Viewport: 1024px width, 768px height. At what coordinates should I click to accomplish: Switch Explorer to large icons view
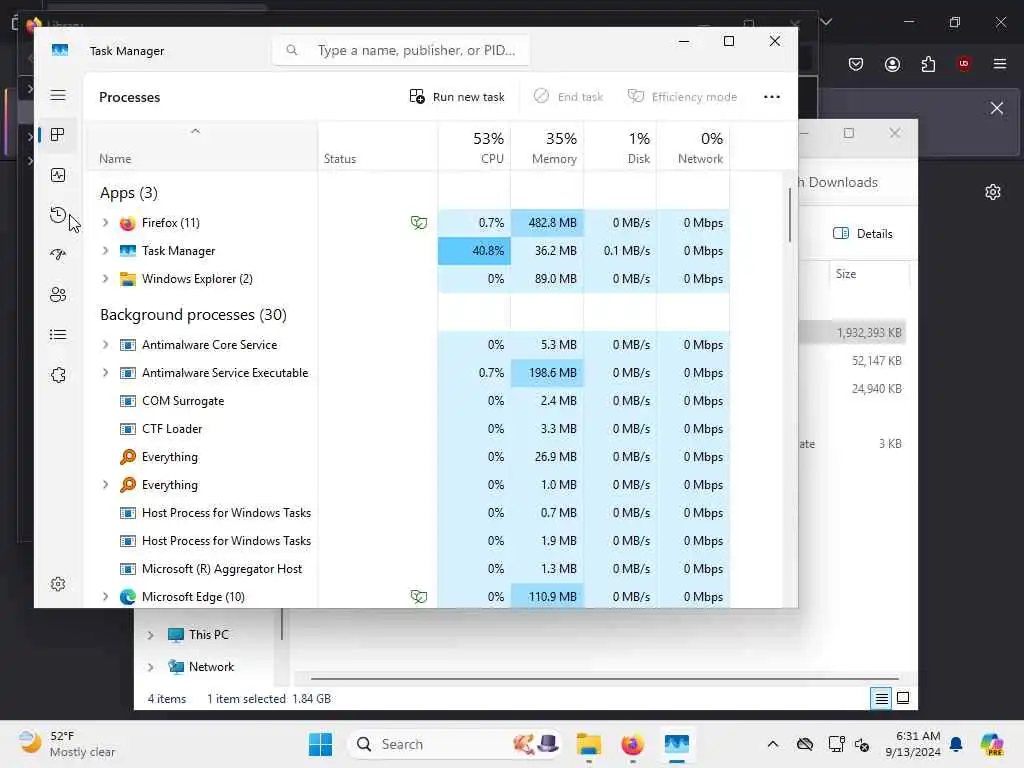click(903, 699)
